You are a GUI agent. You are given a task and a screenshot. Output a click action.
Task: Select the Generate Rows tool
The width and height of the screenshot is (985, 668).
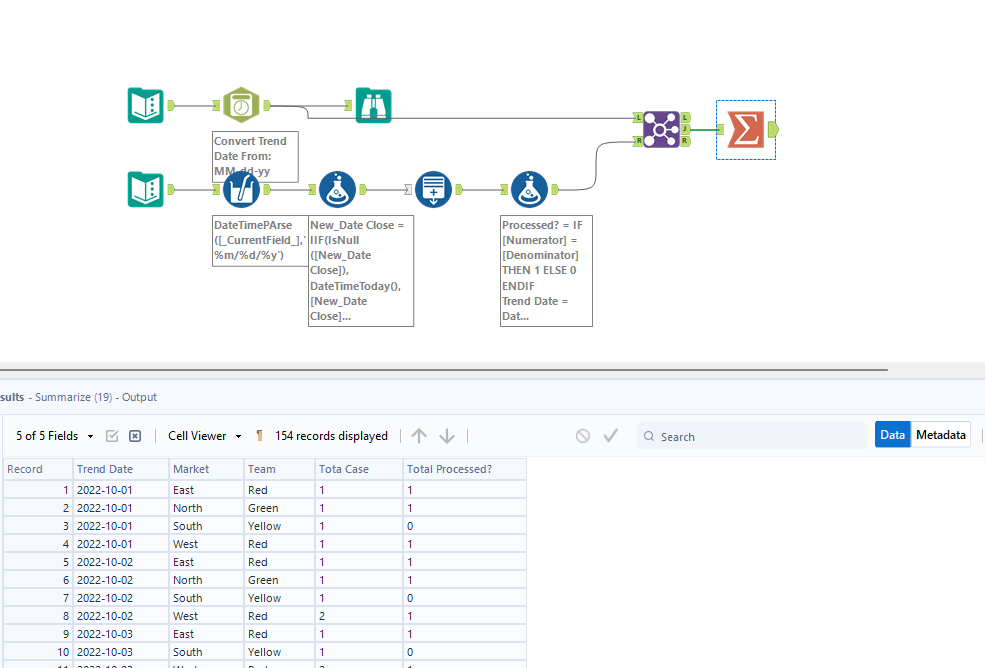click(433, 189)
